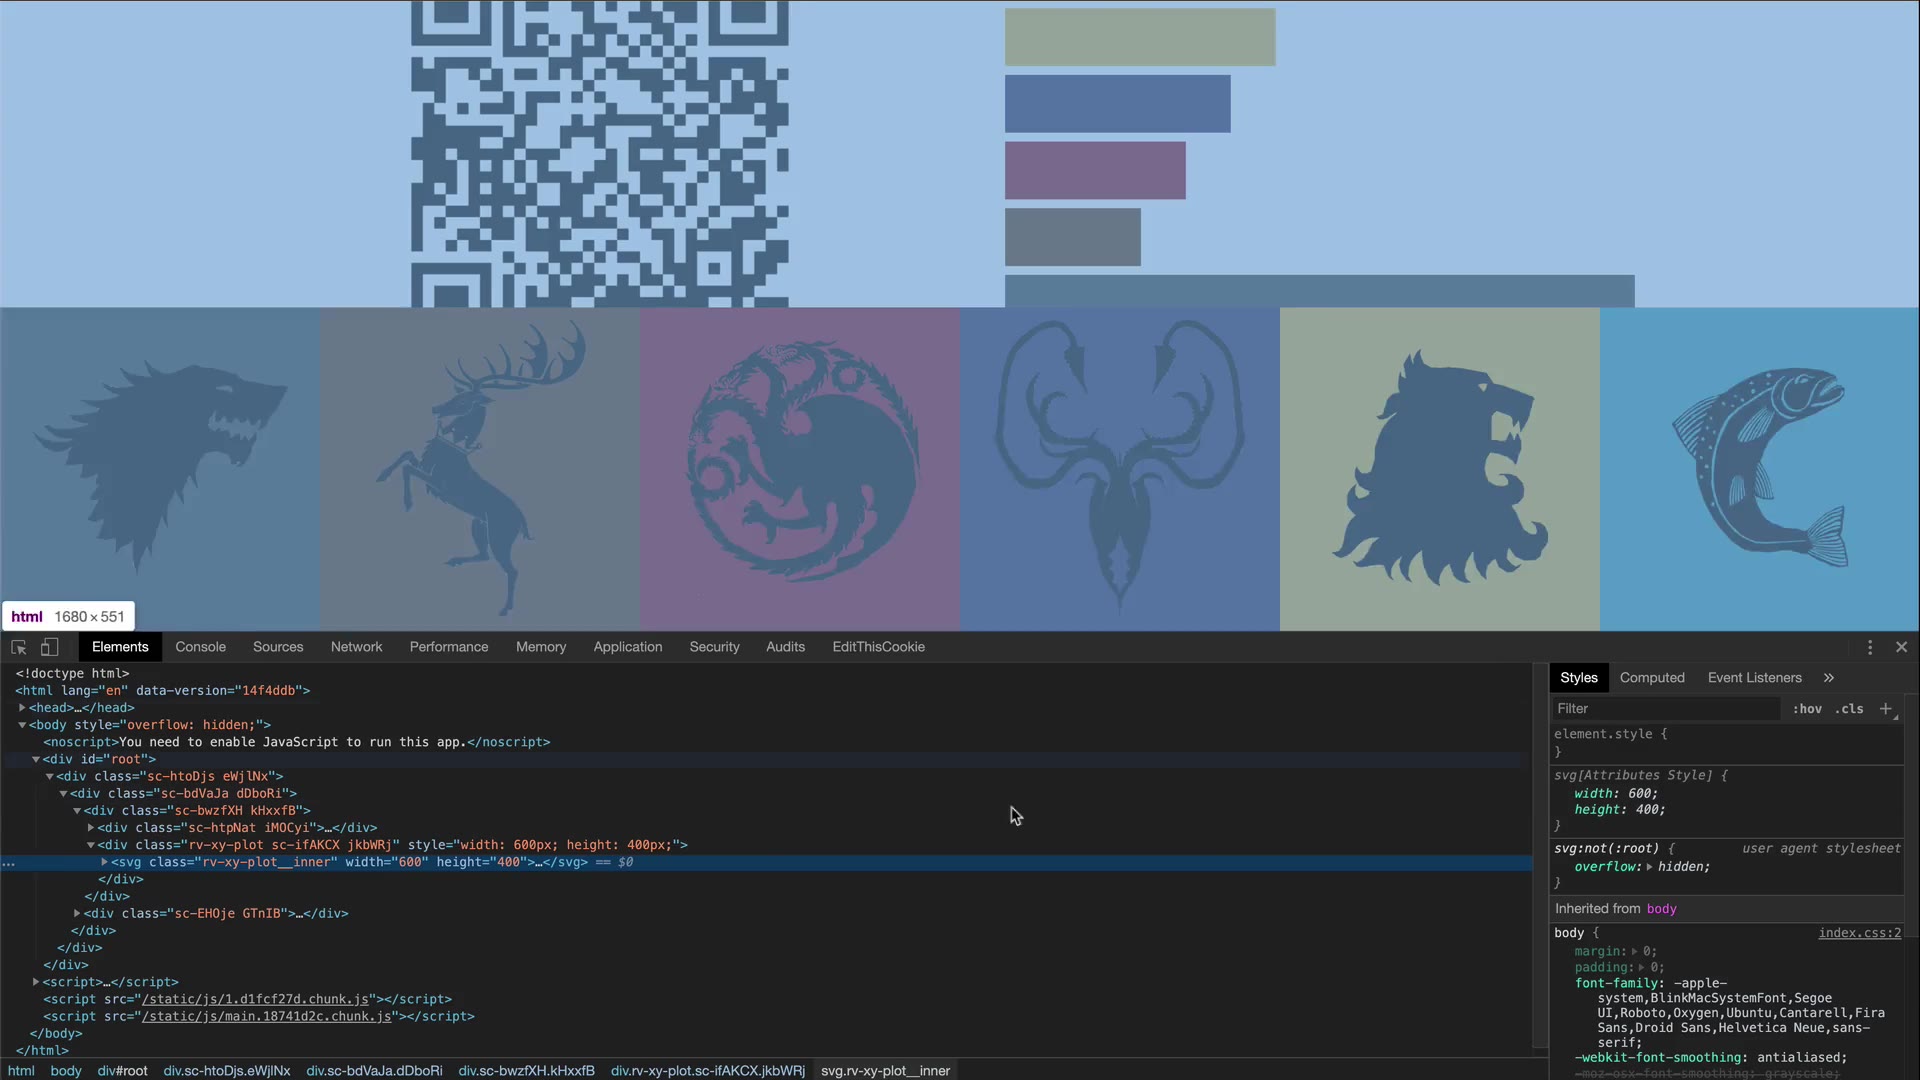Image resolution: width=1920 pixels, height=1080 pixels.
Task: Toggle the device toolbar icon
Action: (49, 647)
